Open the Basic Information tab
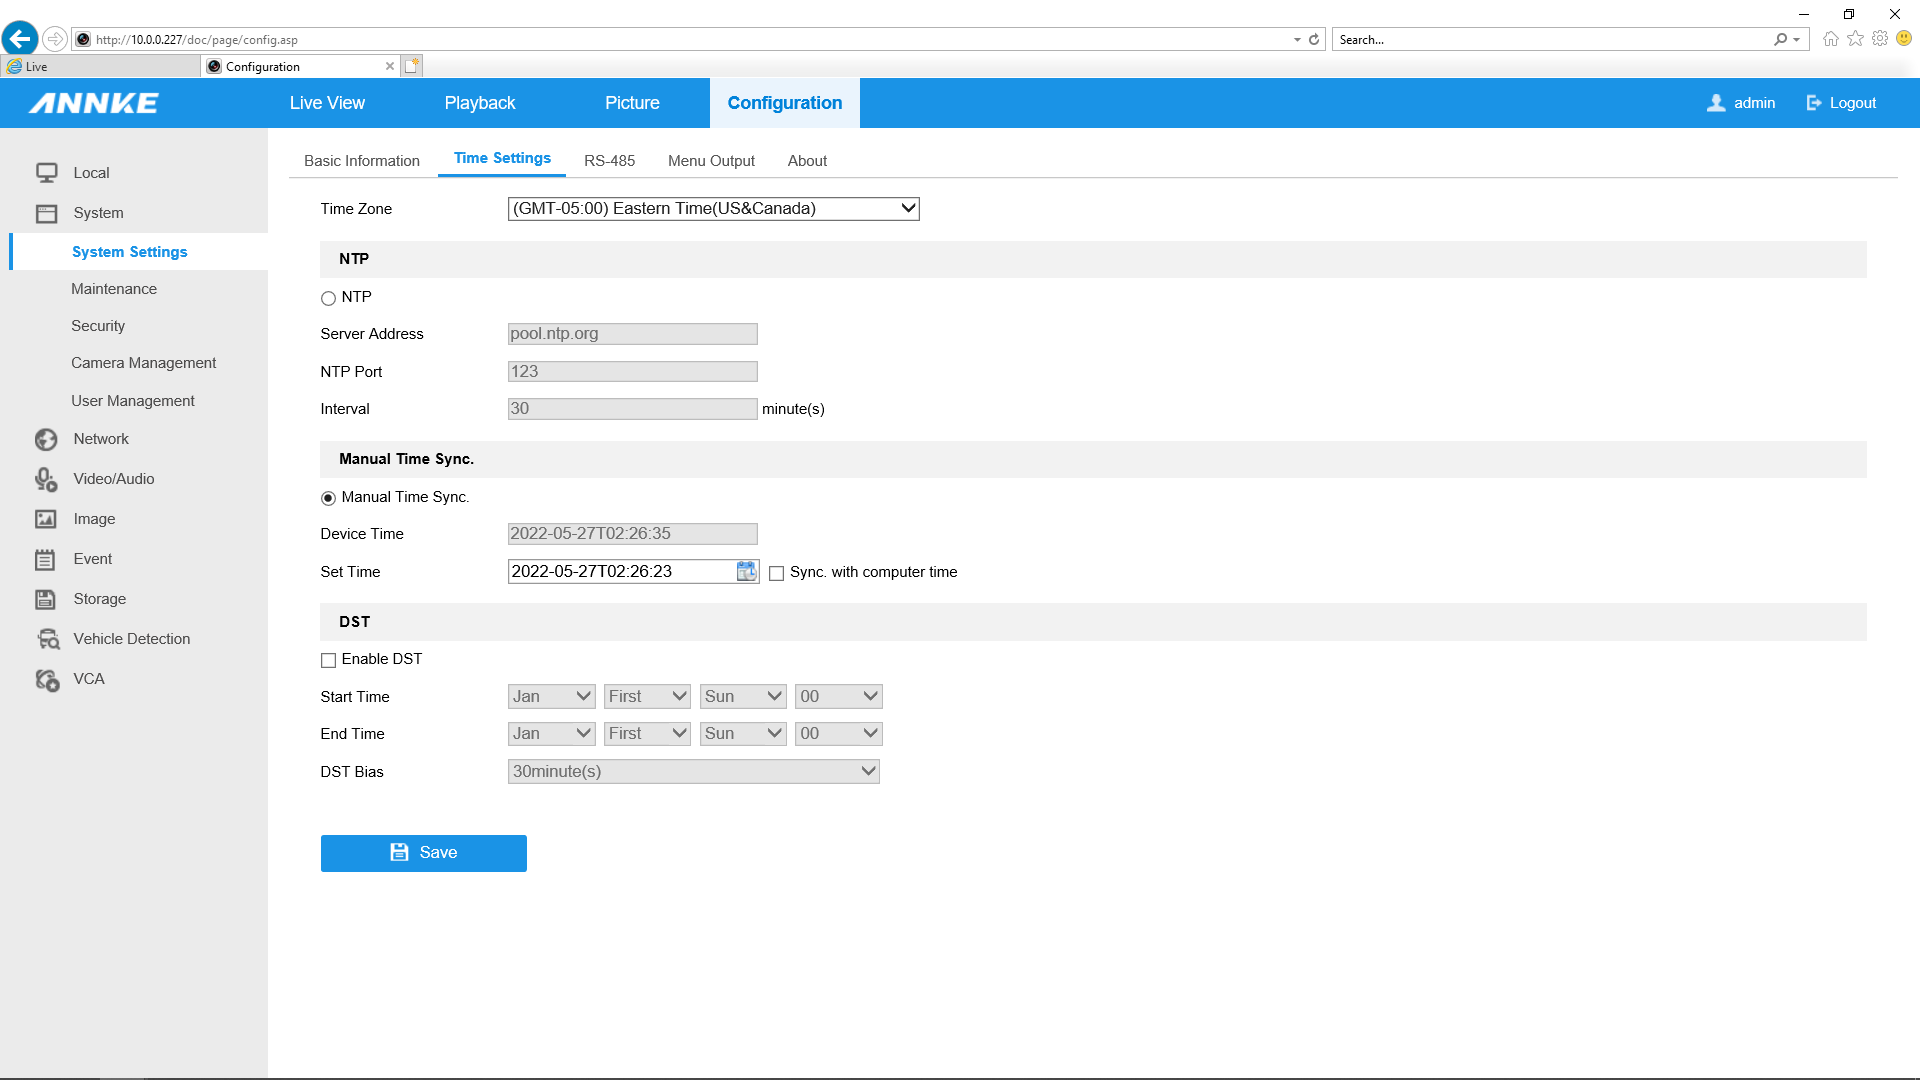Viewport: 1920px width, 1080px height. tap(362, 161)
